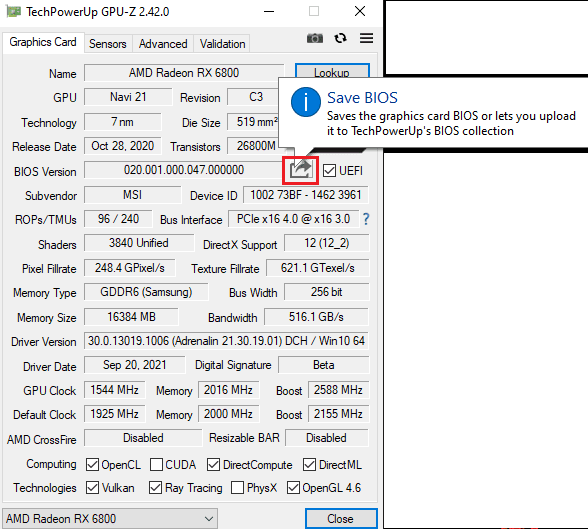Click the Resizable BAR value Disabled
Image resolution: width=588 pixels, height=529 pixels.
click(x=327, y=438)
